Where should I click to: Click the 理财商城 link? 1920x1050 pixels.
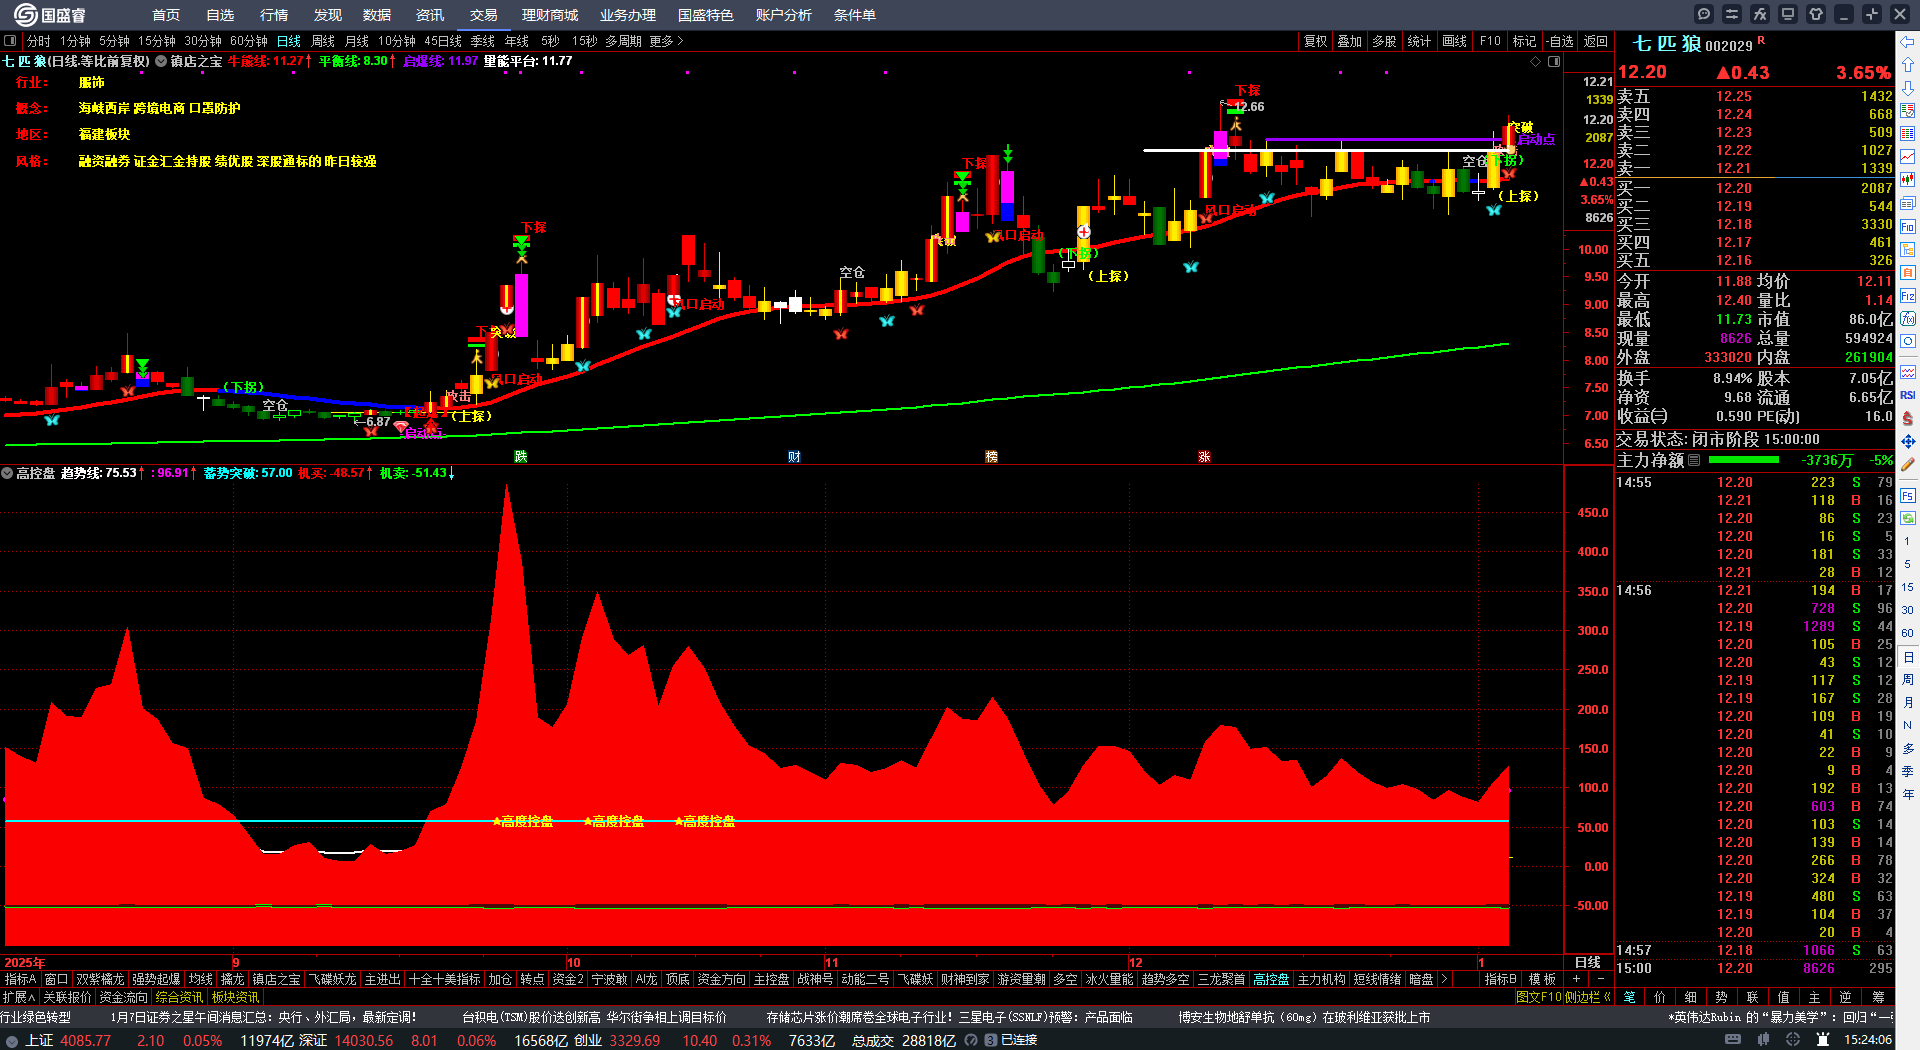pyautogui.click(x=550, y=15)
